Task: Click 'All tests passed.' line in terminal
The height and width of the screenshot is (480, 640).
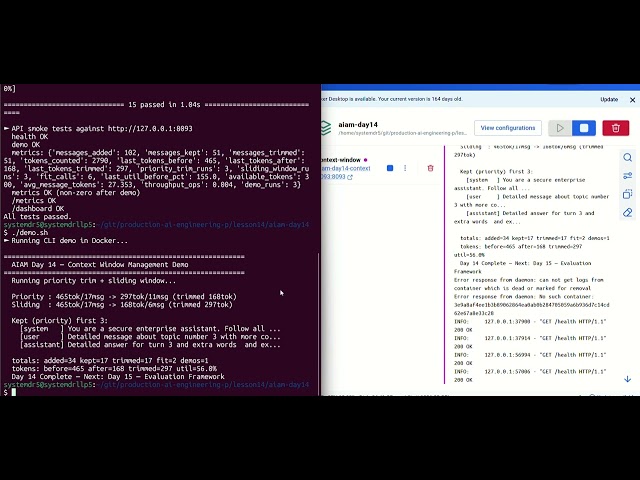Action: coord(38,217)
